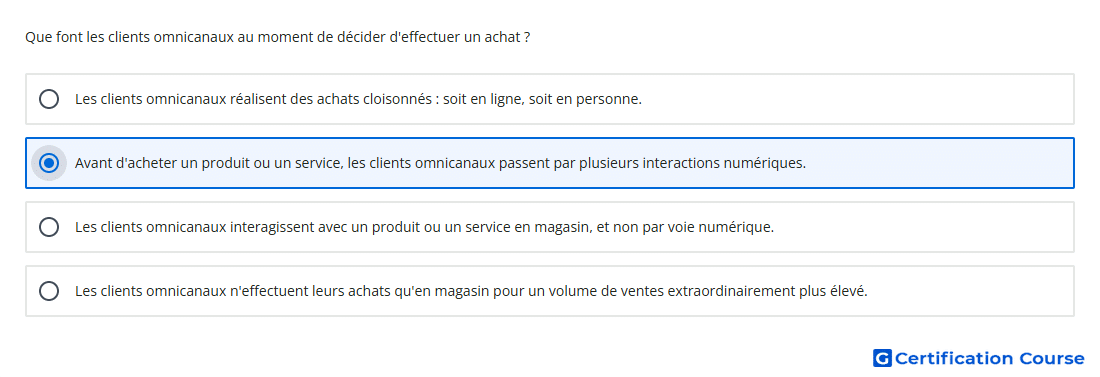Click the word 'Certification' in the logo
Screen dimensions: 1100x377
click(x=954, y=358)
